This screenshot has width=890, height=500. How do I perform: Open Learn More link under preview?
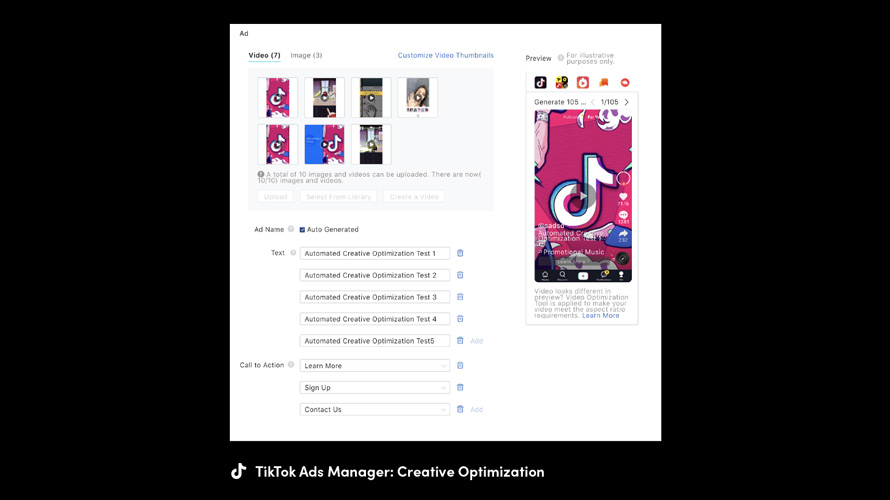tap(601, 316)
